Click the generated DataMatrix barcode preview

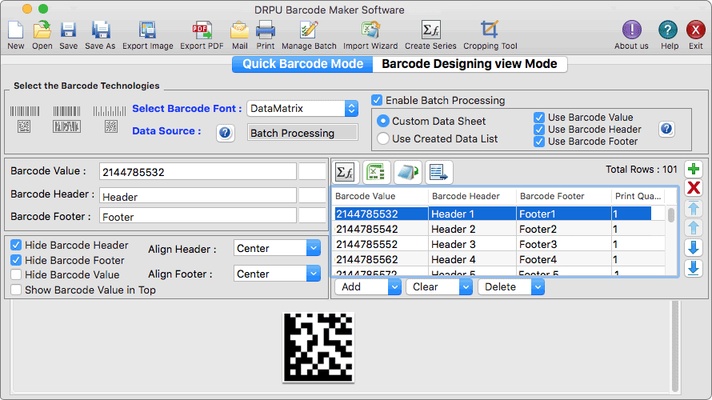tap(318, 347)
